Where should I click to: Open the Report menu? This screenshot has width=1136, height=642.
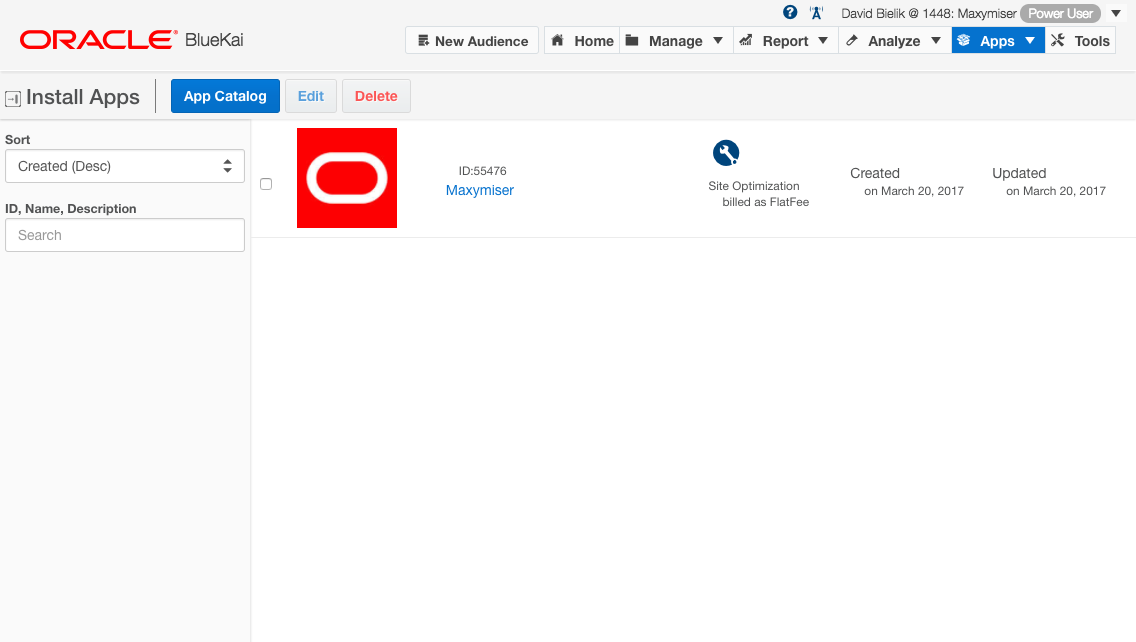[x=785, y=41]
